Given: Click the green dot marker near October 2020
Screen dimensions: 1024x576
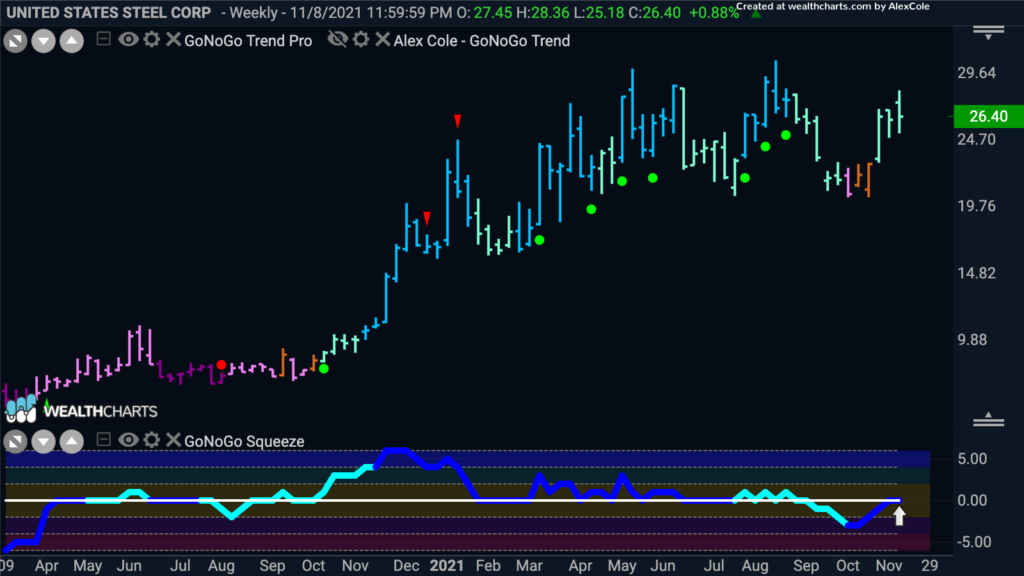Looking at the screenshot, I should click(x=323, y=368).
